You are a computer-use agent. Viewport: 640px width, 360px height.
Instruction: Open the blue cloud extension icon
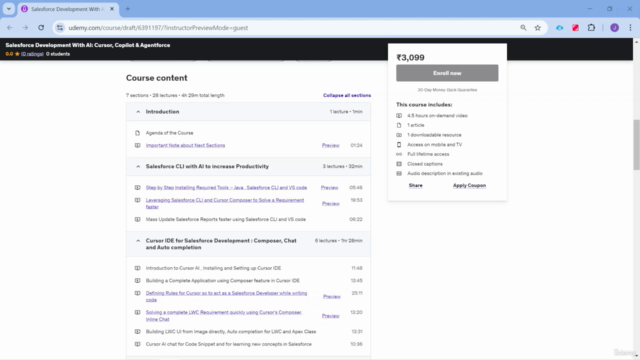560,28
